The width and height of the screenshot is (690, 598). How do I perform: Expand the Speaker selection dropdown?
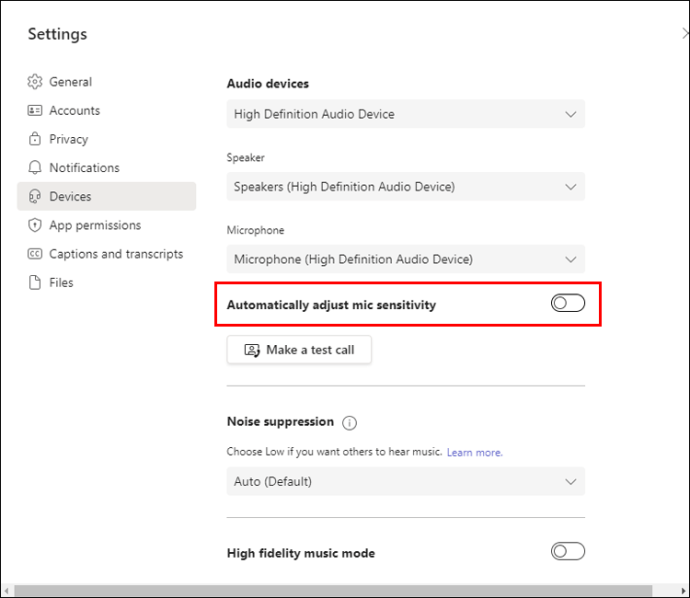pyautogui.click(x=406, y=187)
